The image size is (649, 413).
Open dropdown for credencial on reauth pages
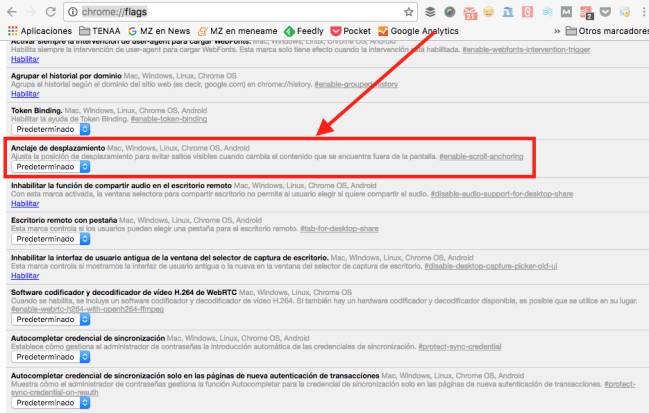[50, 403]
